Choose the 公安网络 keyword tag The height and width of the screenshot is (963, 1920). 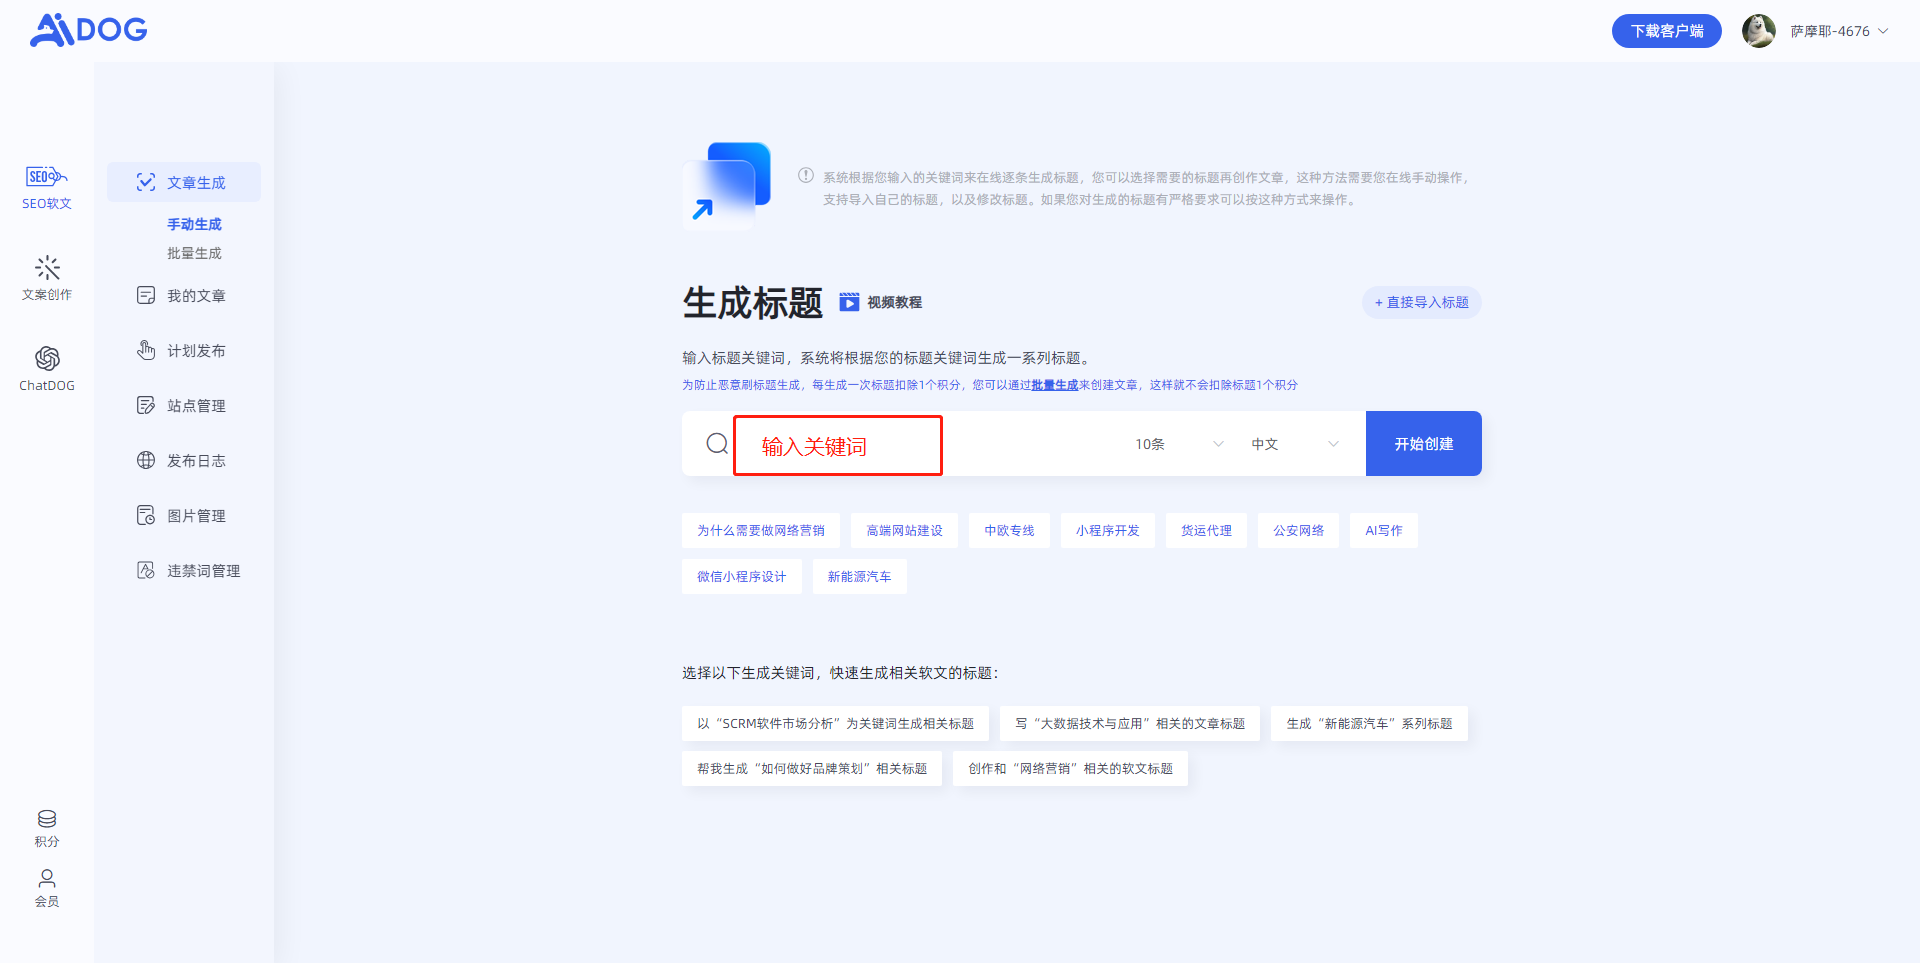[1298, 531]
